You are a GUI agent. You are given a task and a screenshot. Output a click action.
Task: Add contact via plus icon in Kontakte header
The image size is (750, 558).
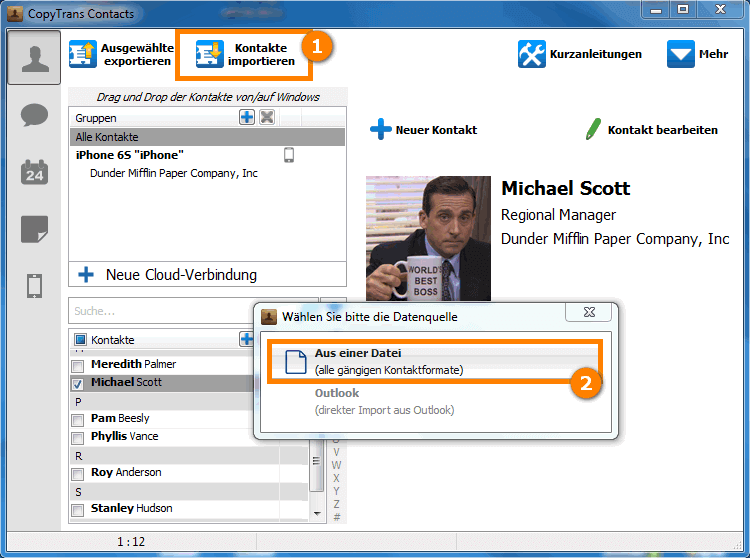click(x=246, y=339)
